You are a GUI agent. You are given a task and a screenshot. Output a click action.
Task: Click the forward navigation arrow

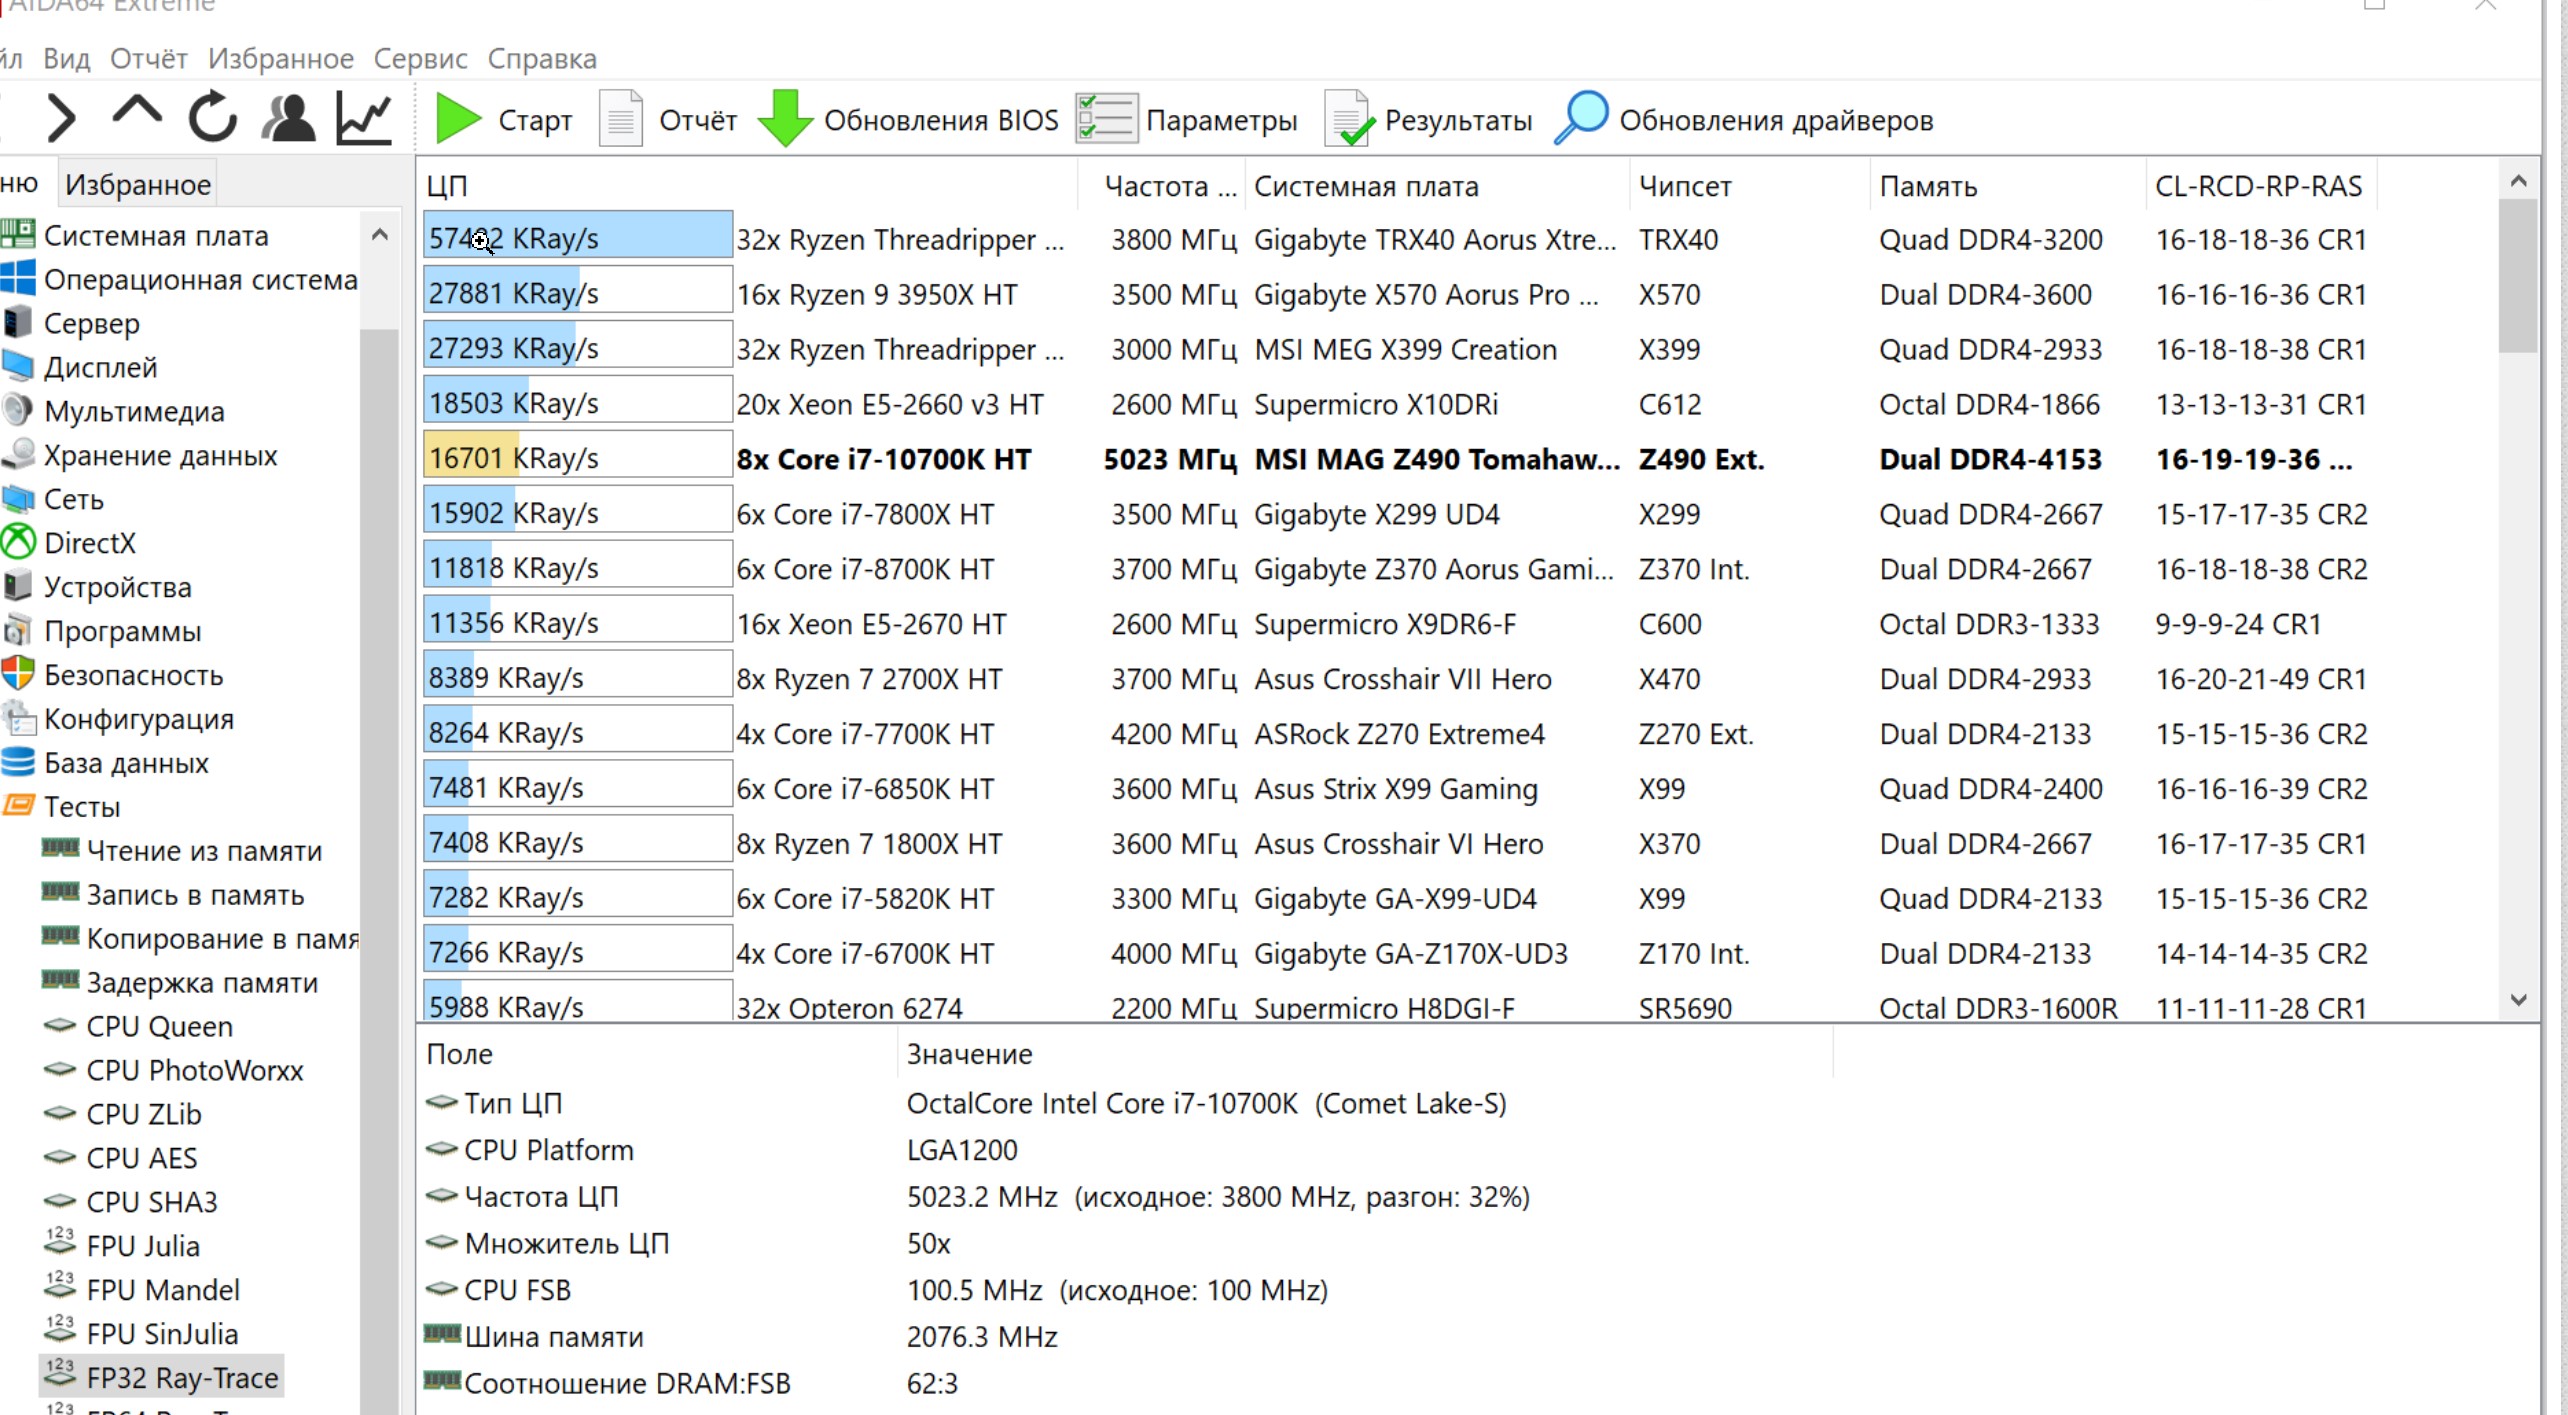coord(62,118)
